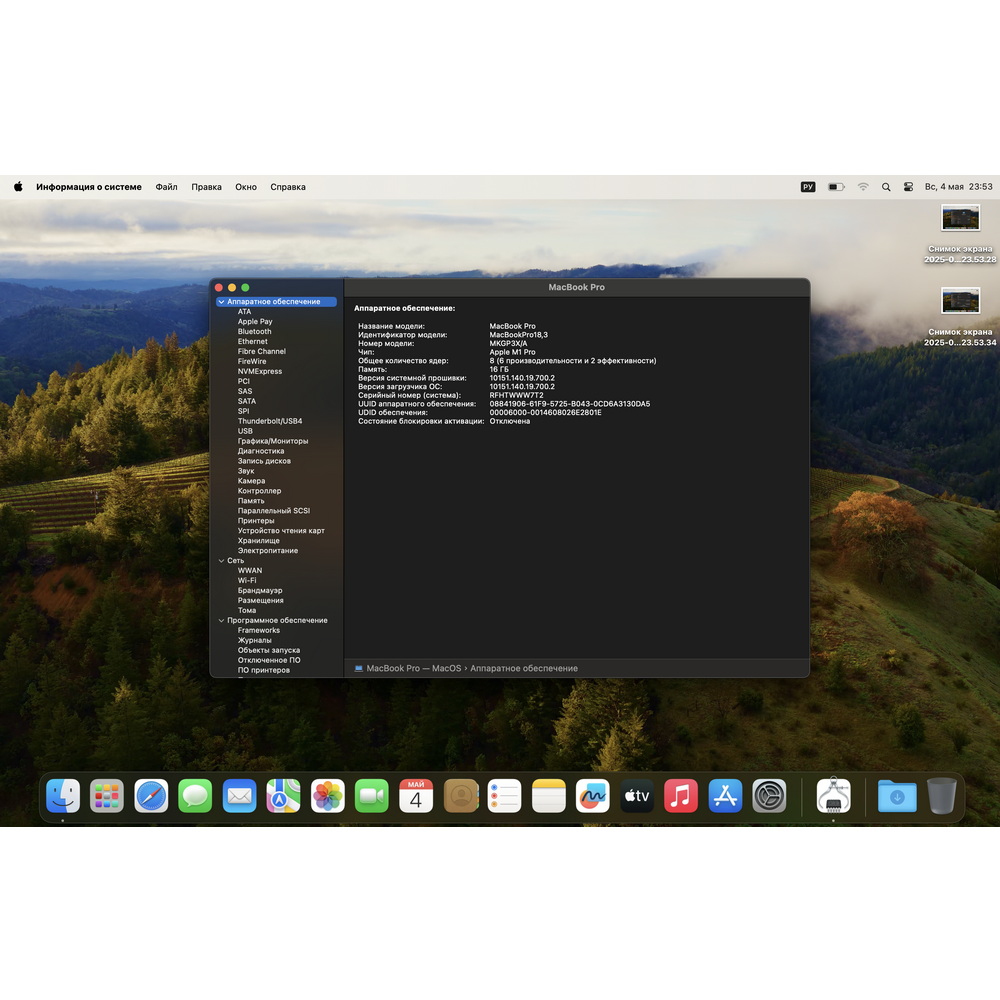Select Хранилище in the sidebar

[258, 541]
